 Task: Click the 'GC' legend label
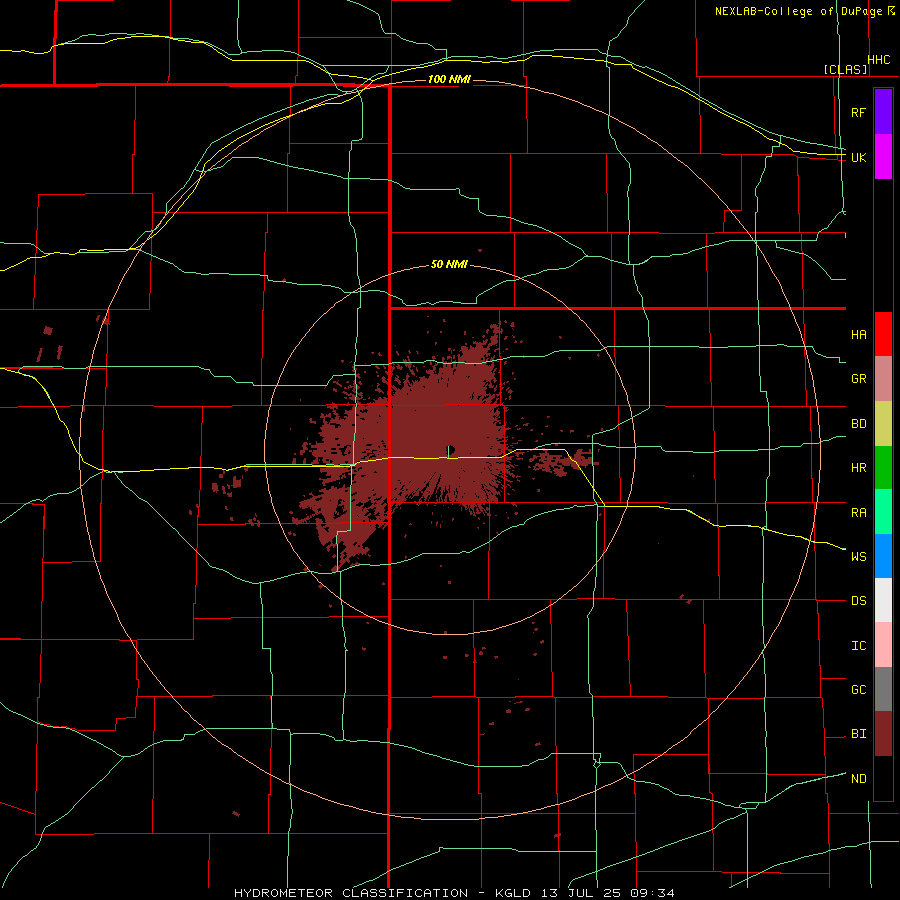[858, 690]
